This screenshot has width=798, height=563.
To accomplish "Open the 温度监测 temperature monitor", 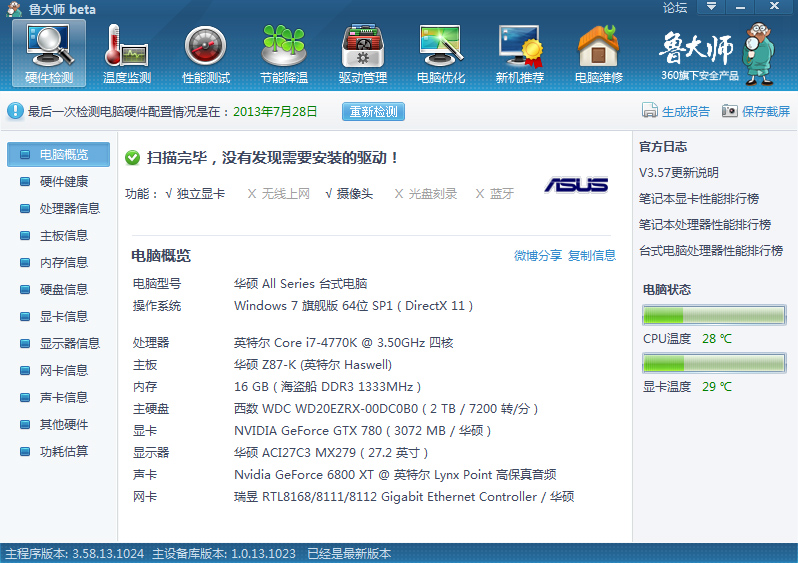I will coord(127,53).
